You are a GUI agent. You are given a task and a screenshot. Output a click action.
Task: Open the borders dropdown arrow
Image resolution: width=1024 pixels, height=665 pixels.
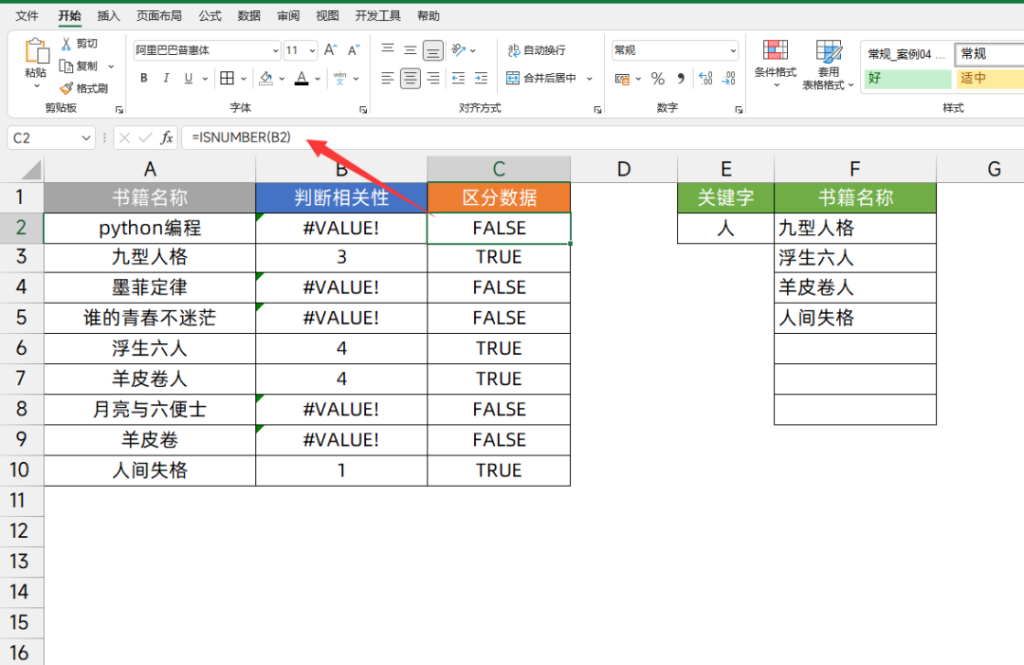coord(244,78)
